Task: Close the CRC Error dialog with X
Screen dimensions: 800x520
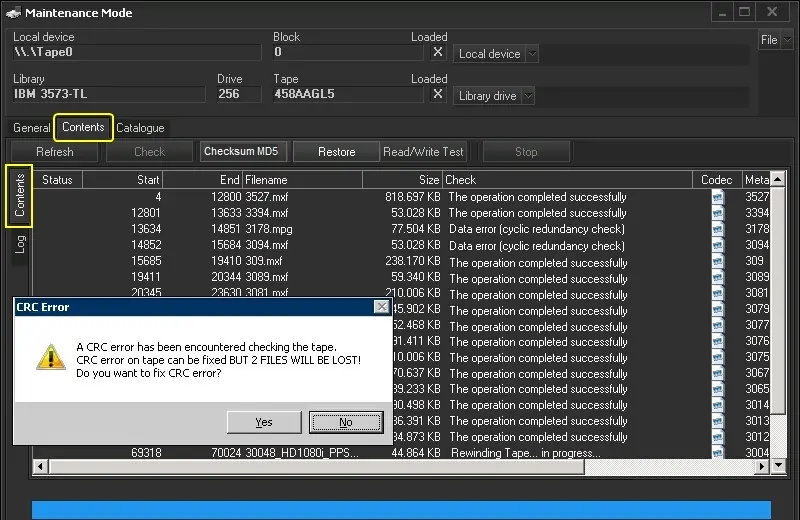Action: tap(380, 307)
